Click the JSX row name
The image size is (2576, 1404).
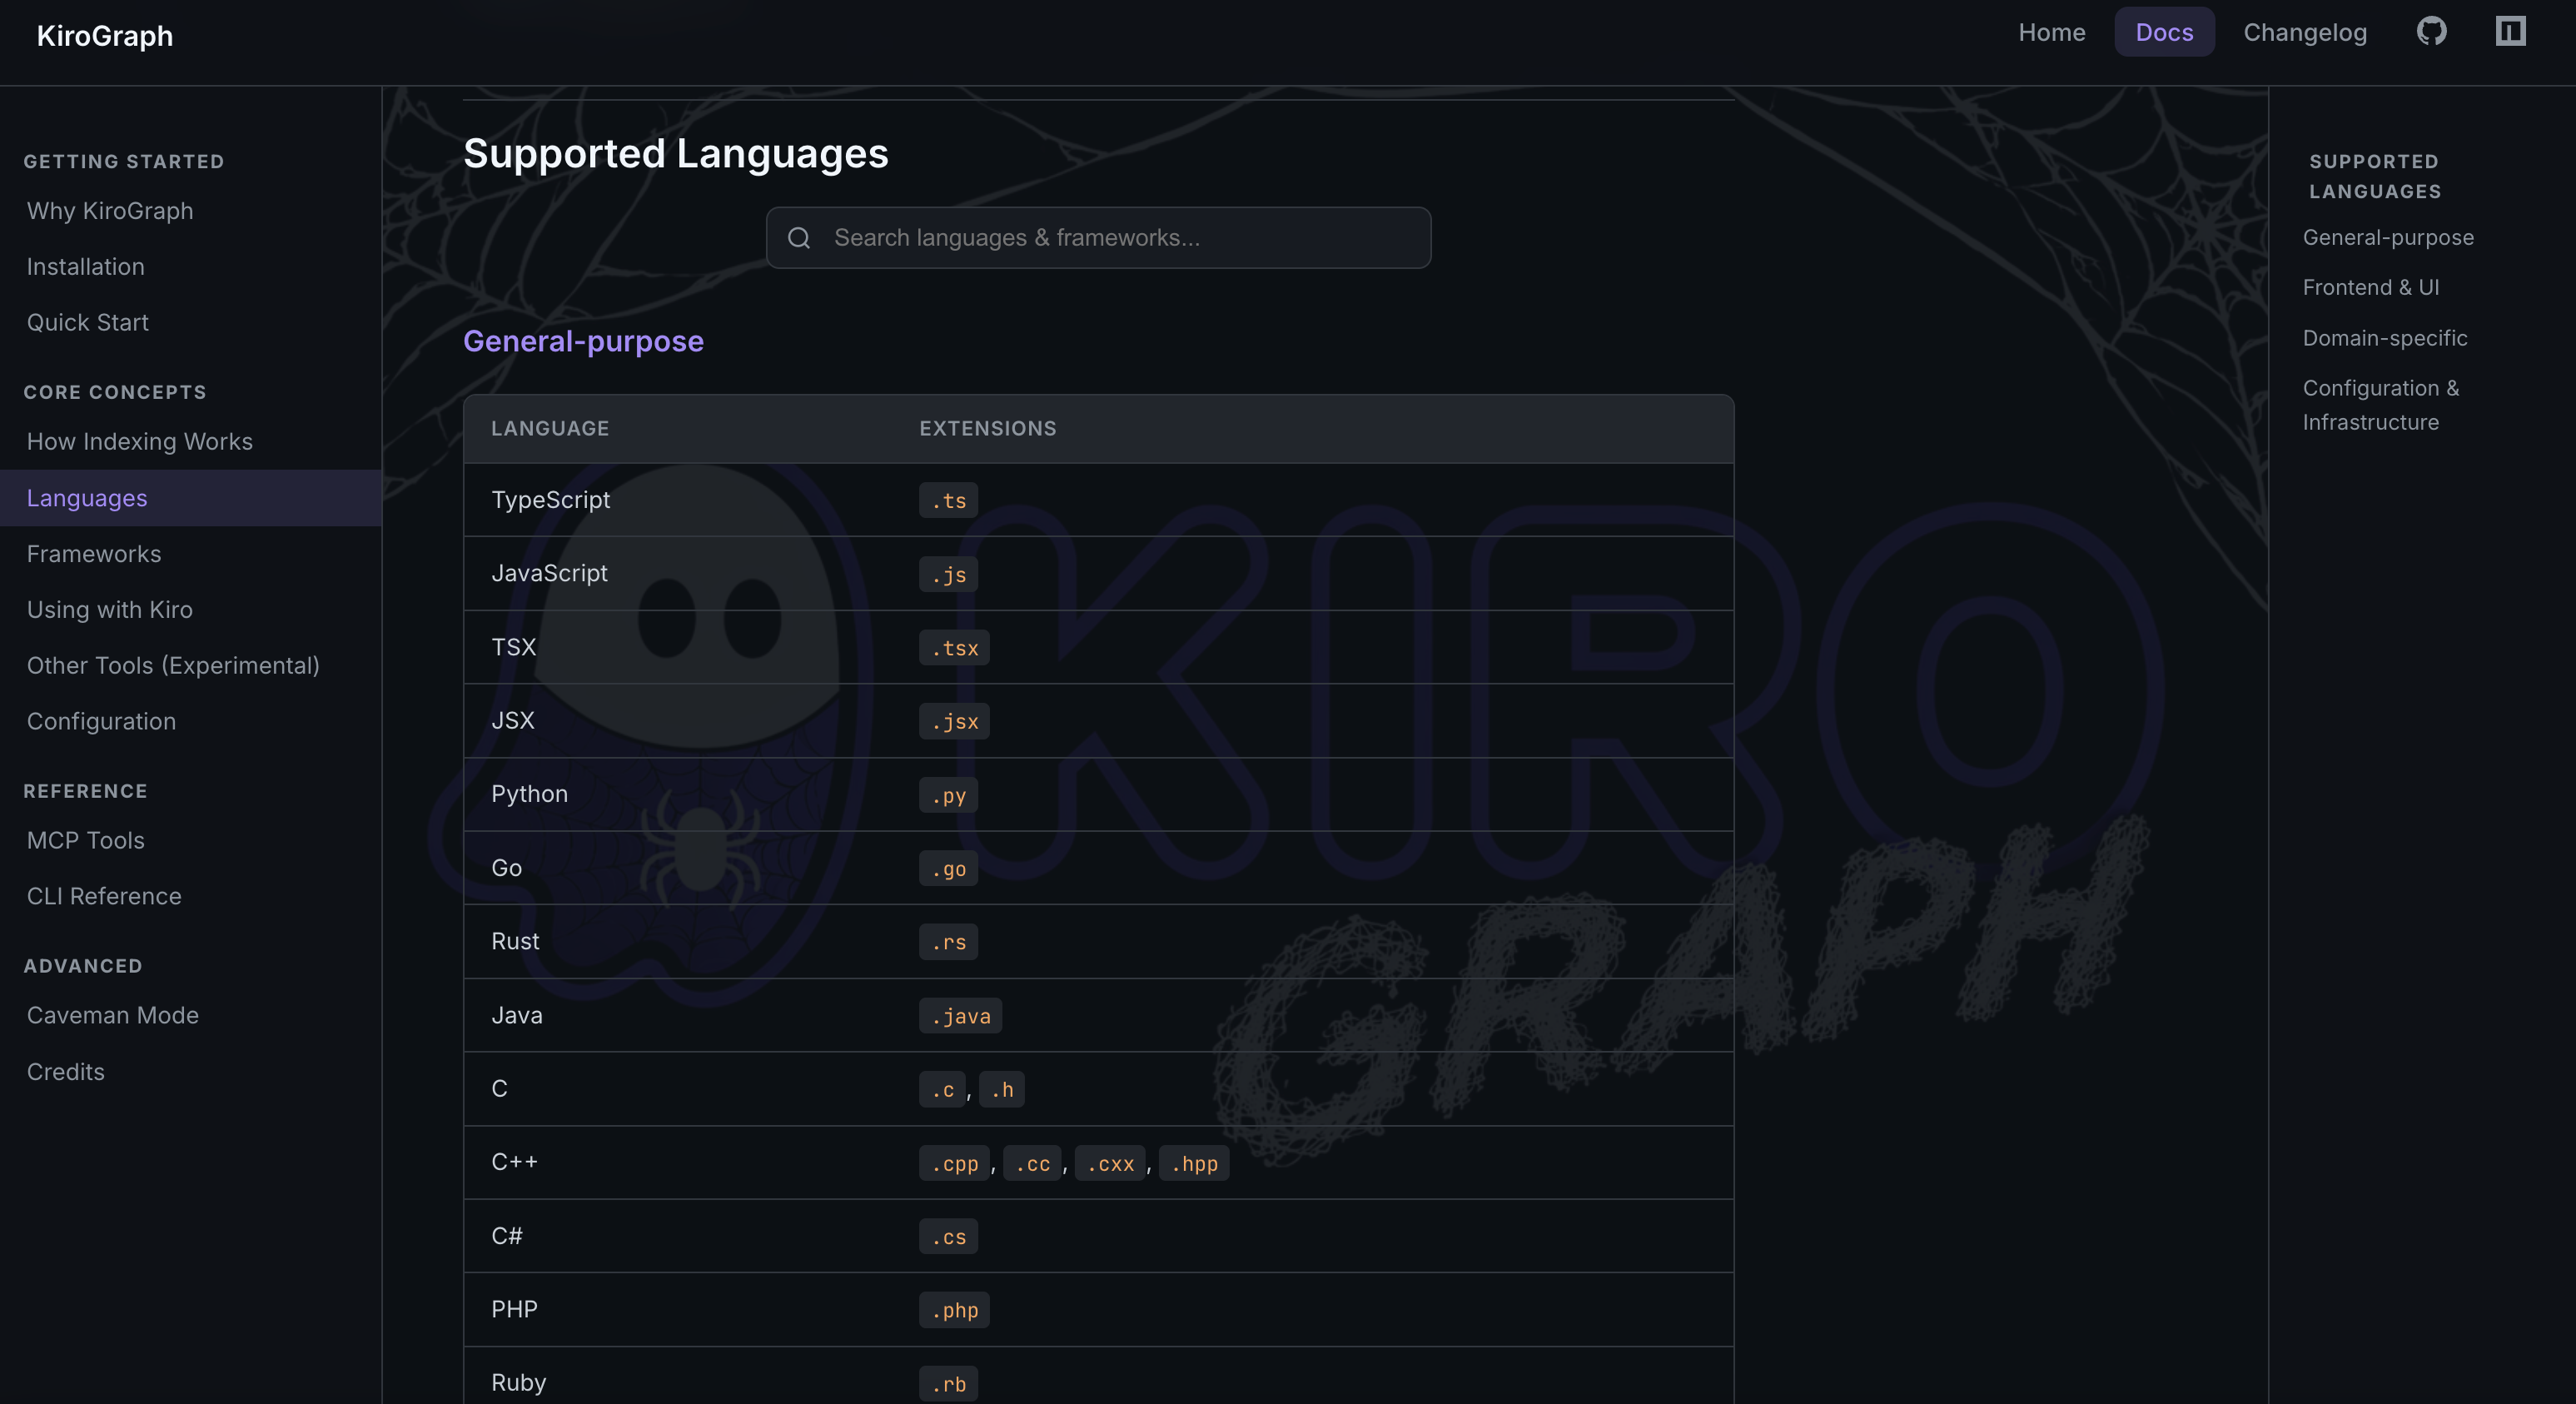[x=513, y=721]
